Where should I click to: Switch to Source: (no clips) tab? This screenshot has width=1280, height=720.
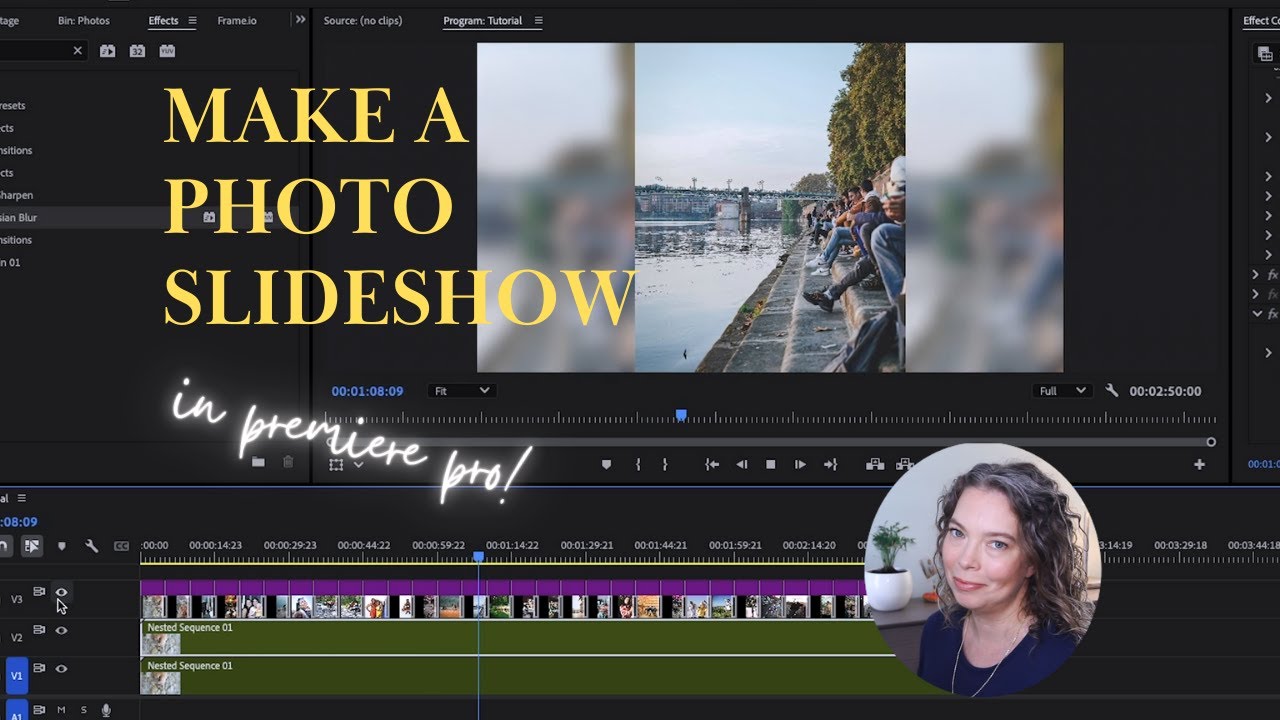pos(363,21)
